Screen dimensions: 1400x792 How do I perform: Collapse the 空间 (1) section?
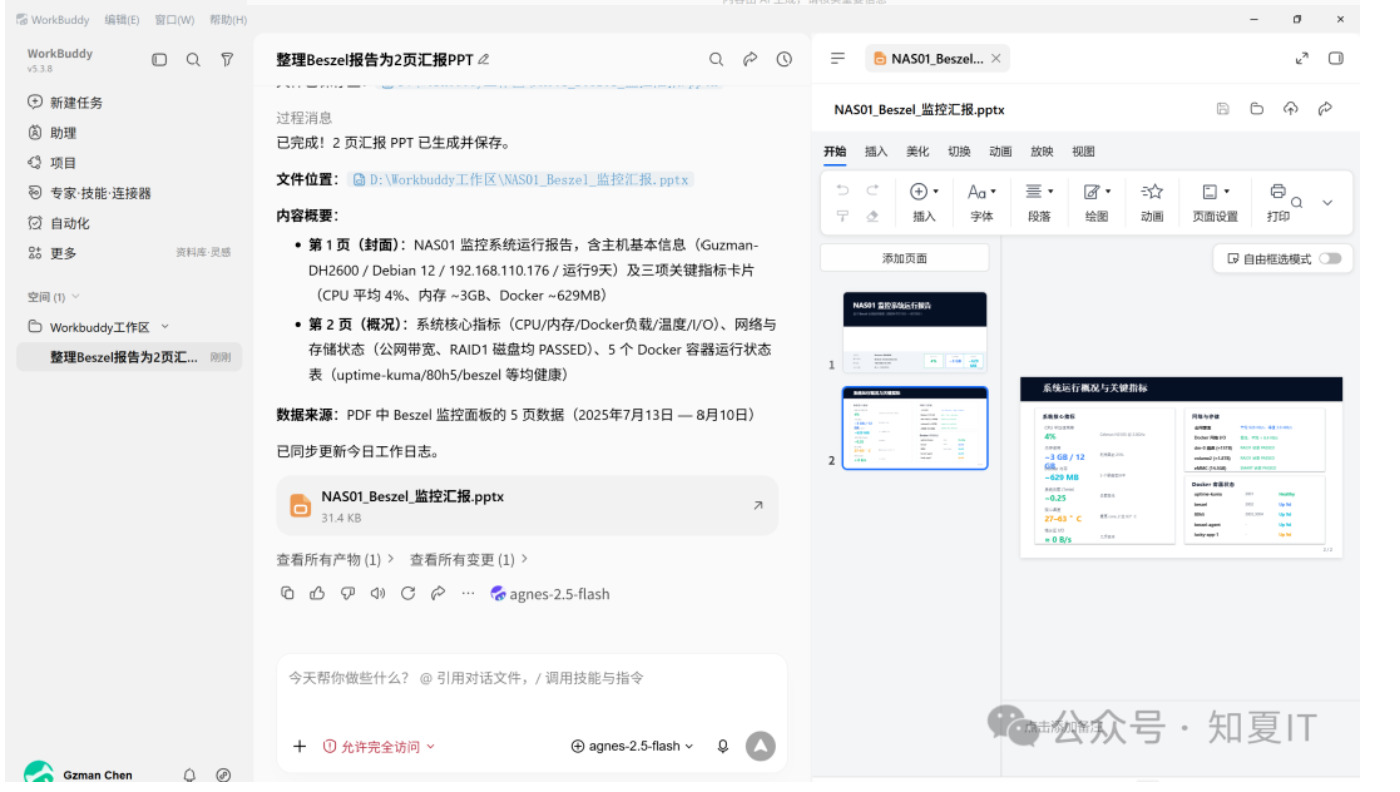tap(75, 297)
